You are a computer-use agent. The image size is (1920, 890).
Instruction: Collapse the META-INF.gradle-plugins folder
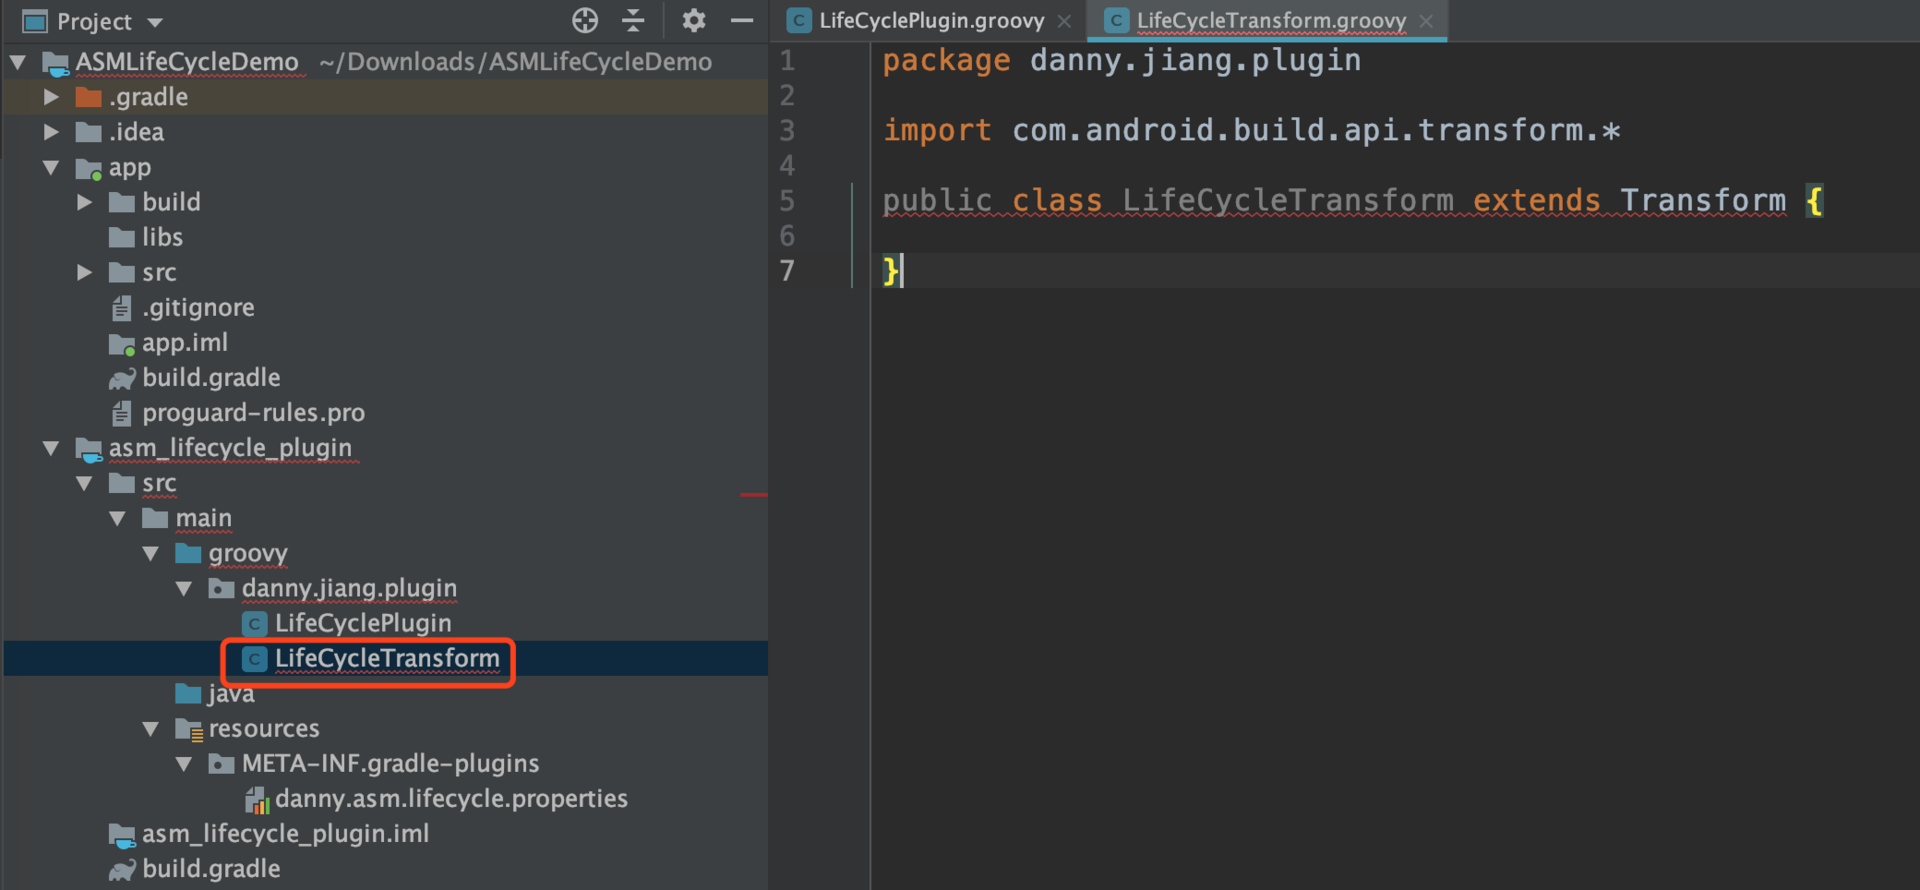[184, 764]
